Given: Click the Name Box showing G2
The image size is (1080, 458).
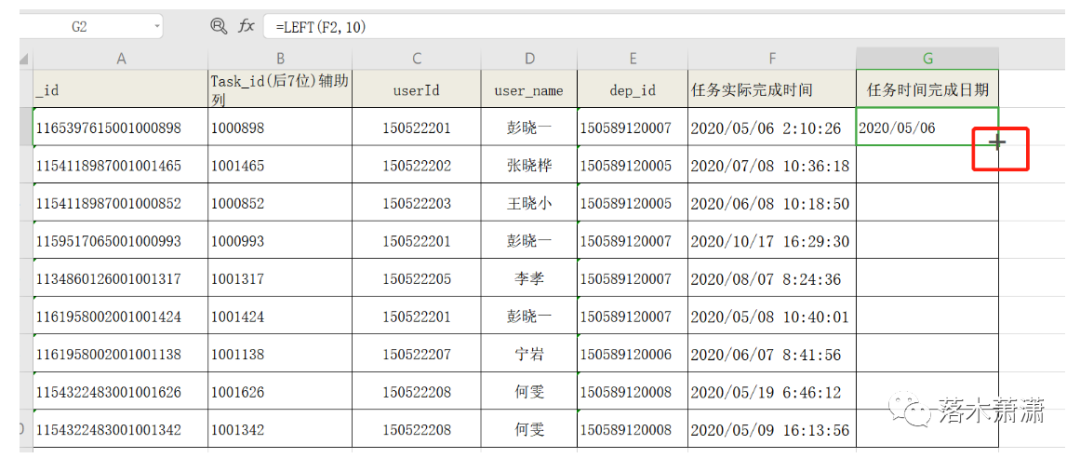Looking at the screenshot, I should [x=79, y=27].
